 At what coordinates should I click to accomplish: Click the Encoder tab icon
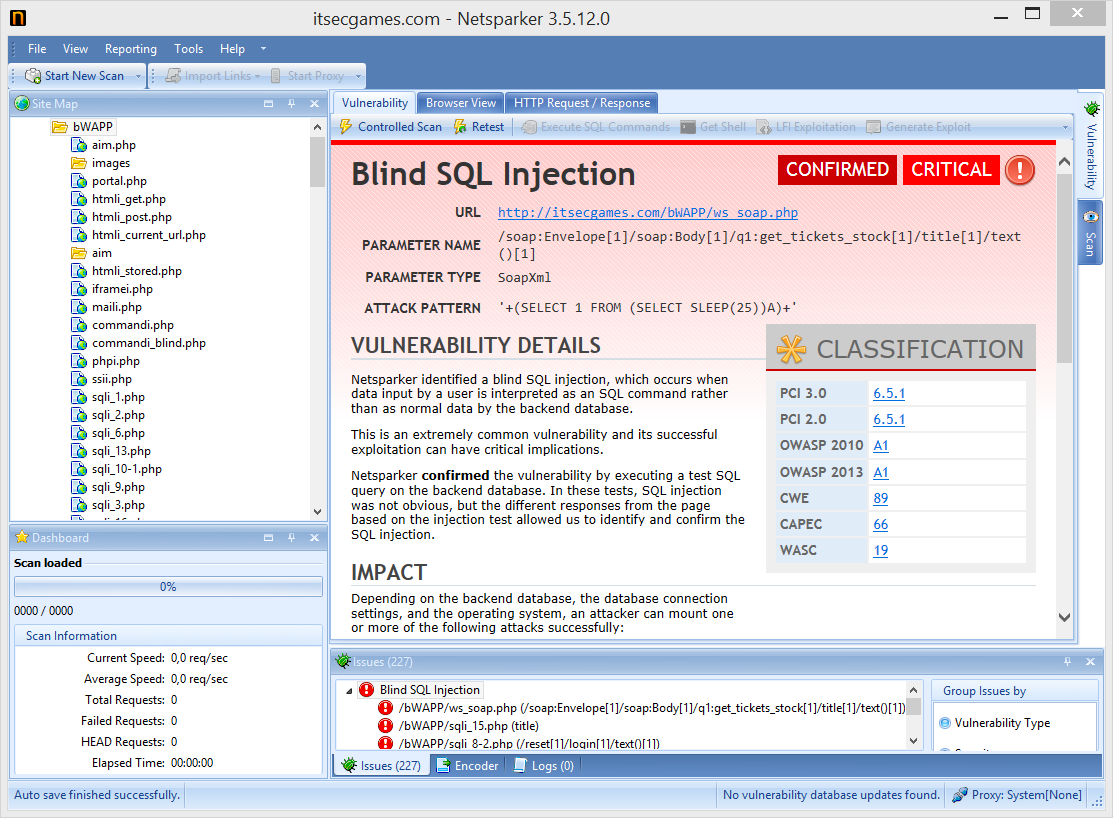(x=442, y=766)
